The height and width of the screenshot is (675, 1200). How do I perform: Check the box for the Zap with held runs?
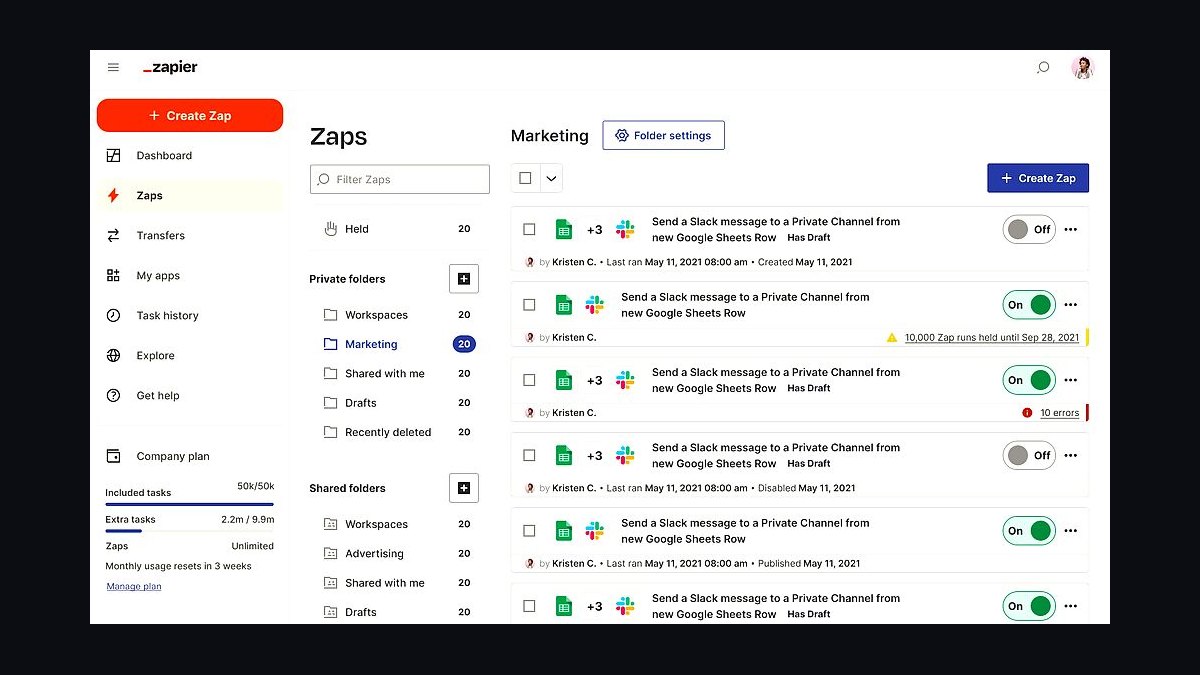point(529,304)
